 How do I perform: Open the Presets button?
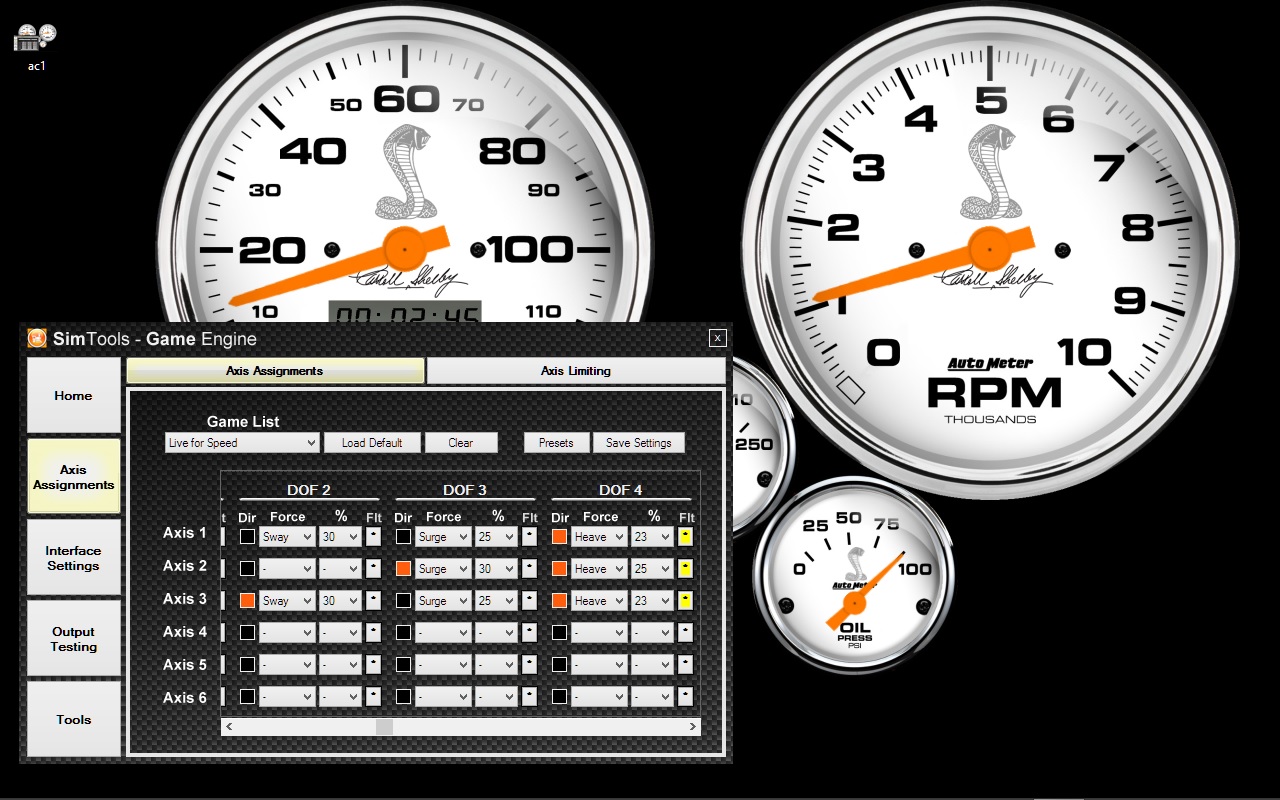click(556, 443)
